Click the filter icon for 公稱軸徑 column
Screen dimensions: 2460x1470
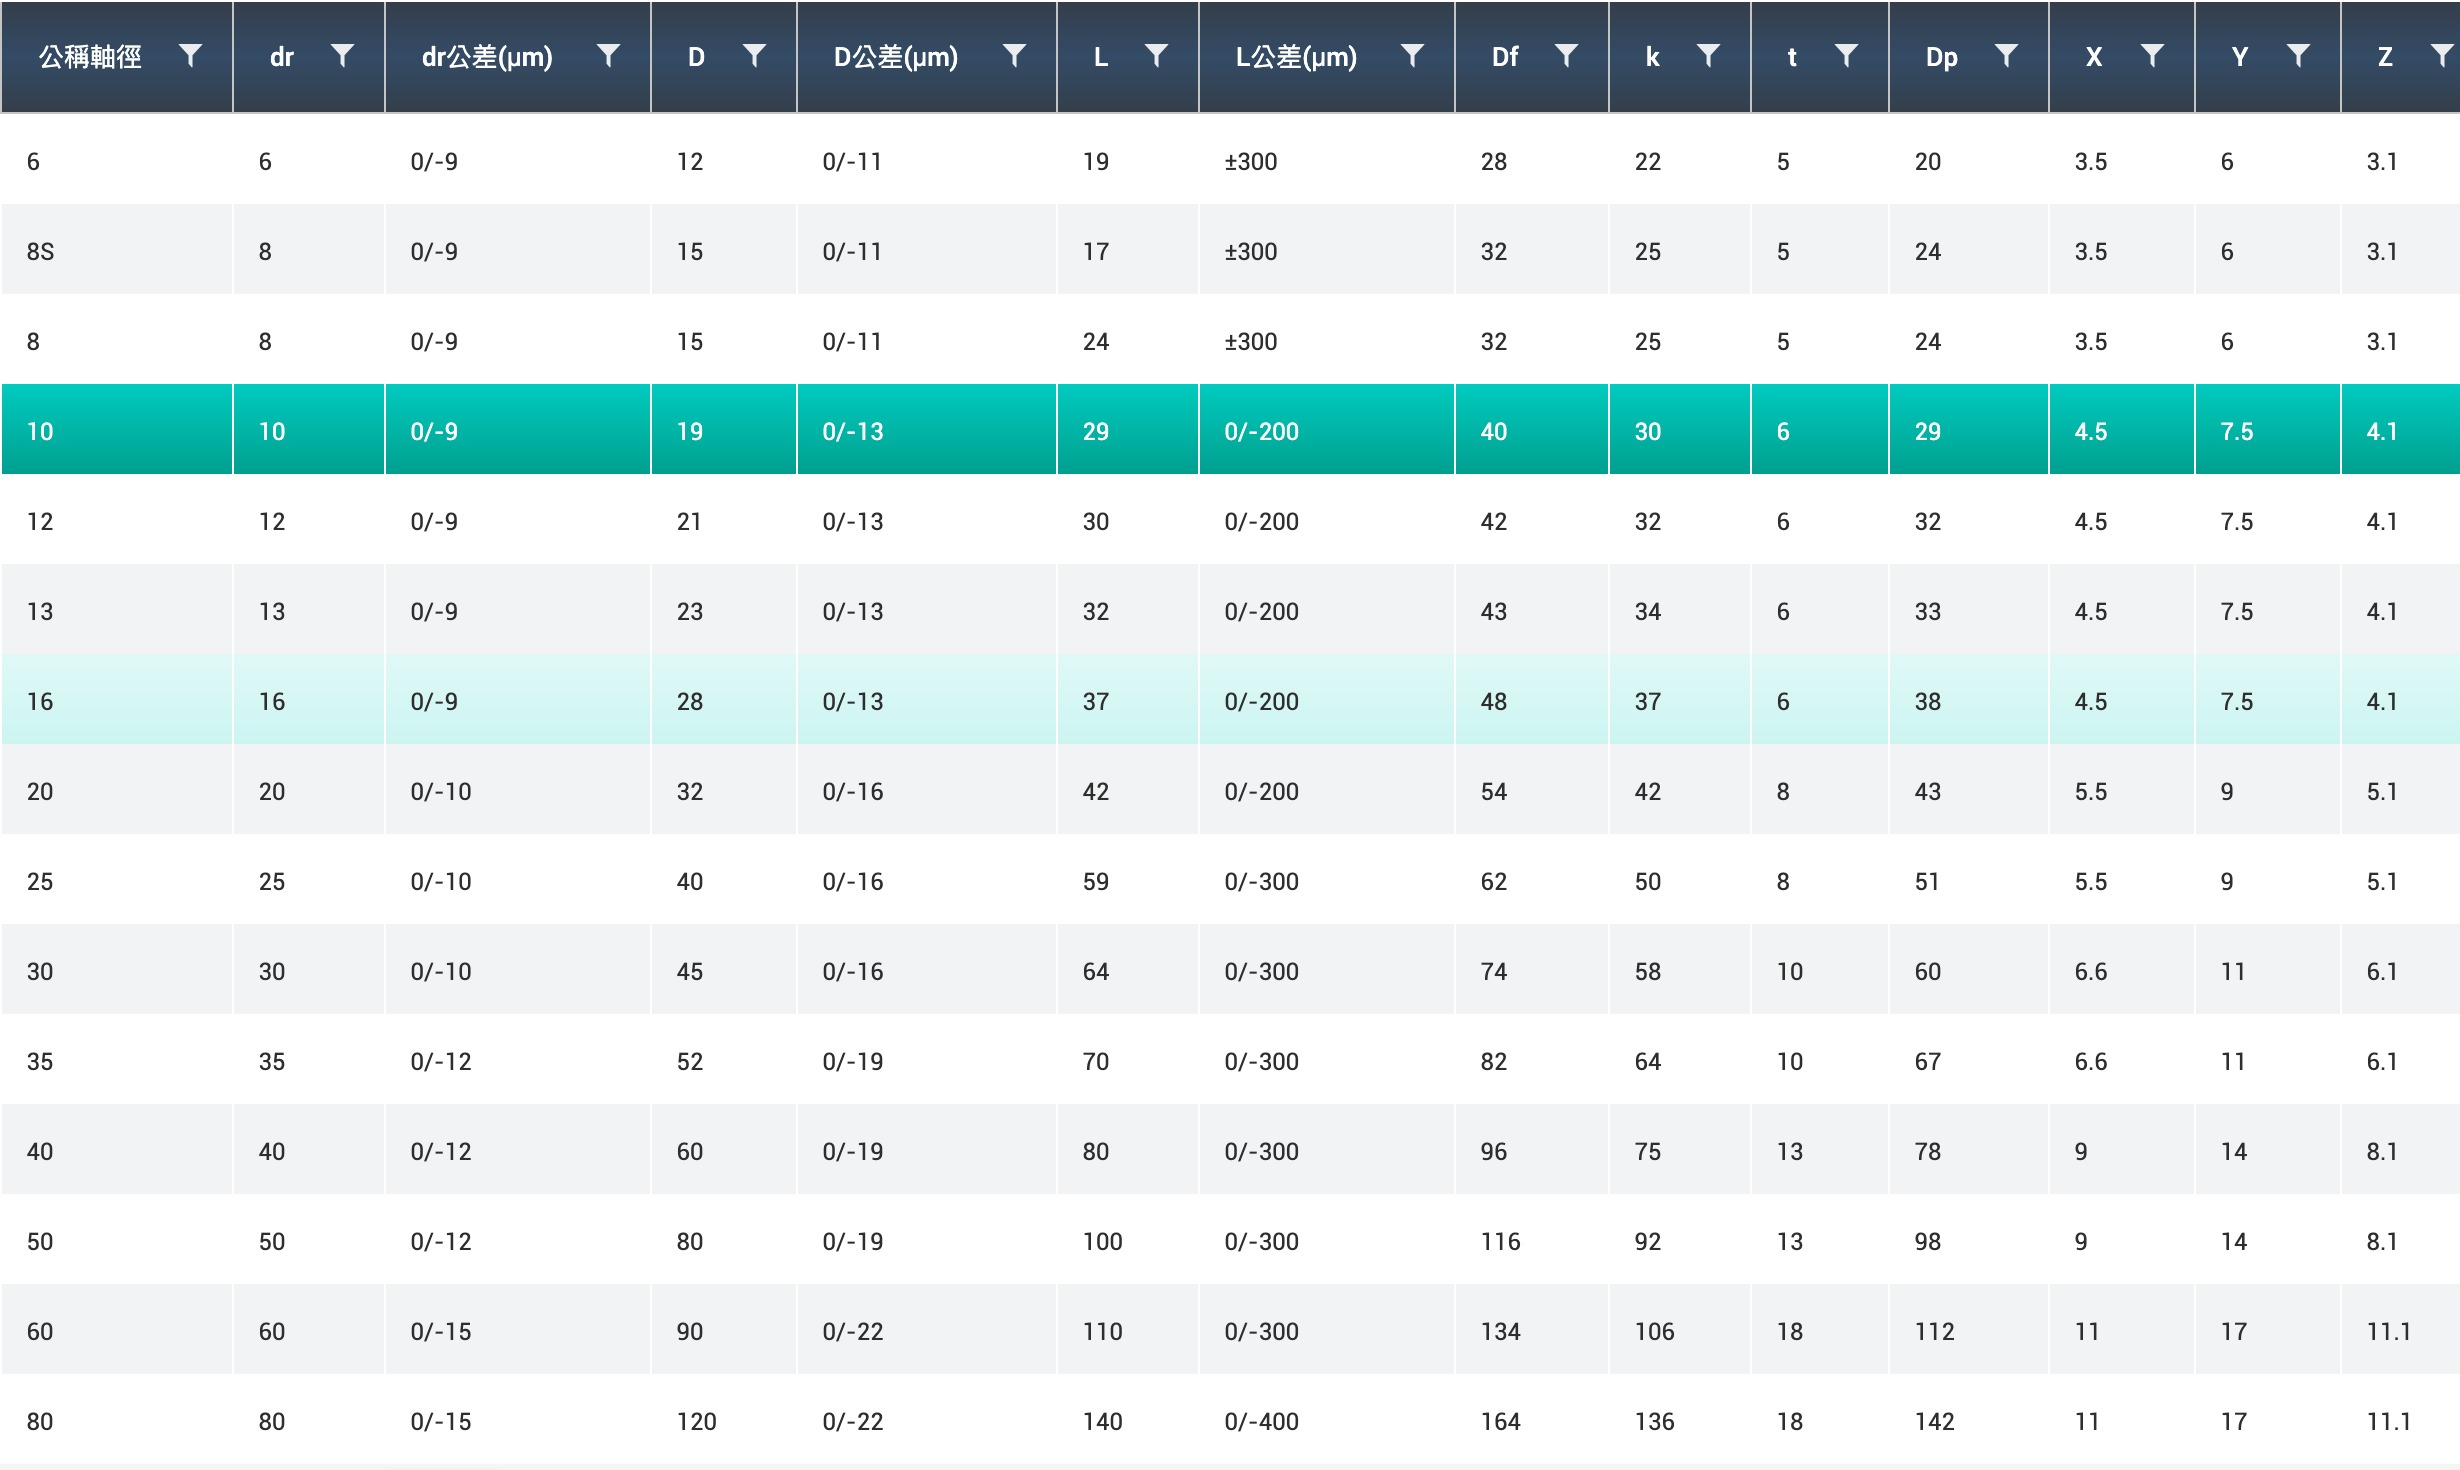point(190,56)
